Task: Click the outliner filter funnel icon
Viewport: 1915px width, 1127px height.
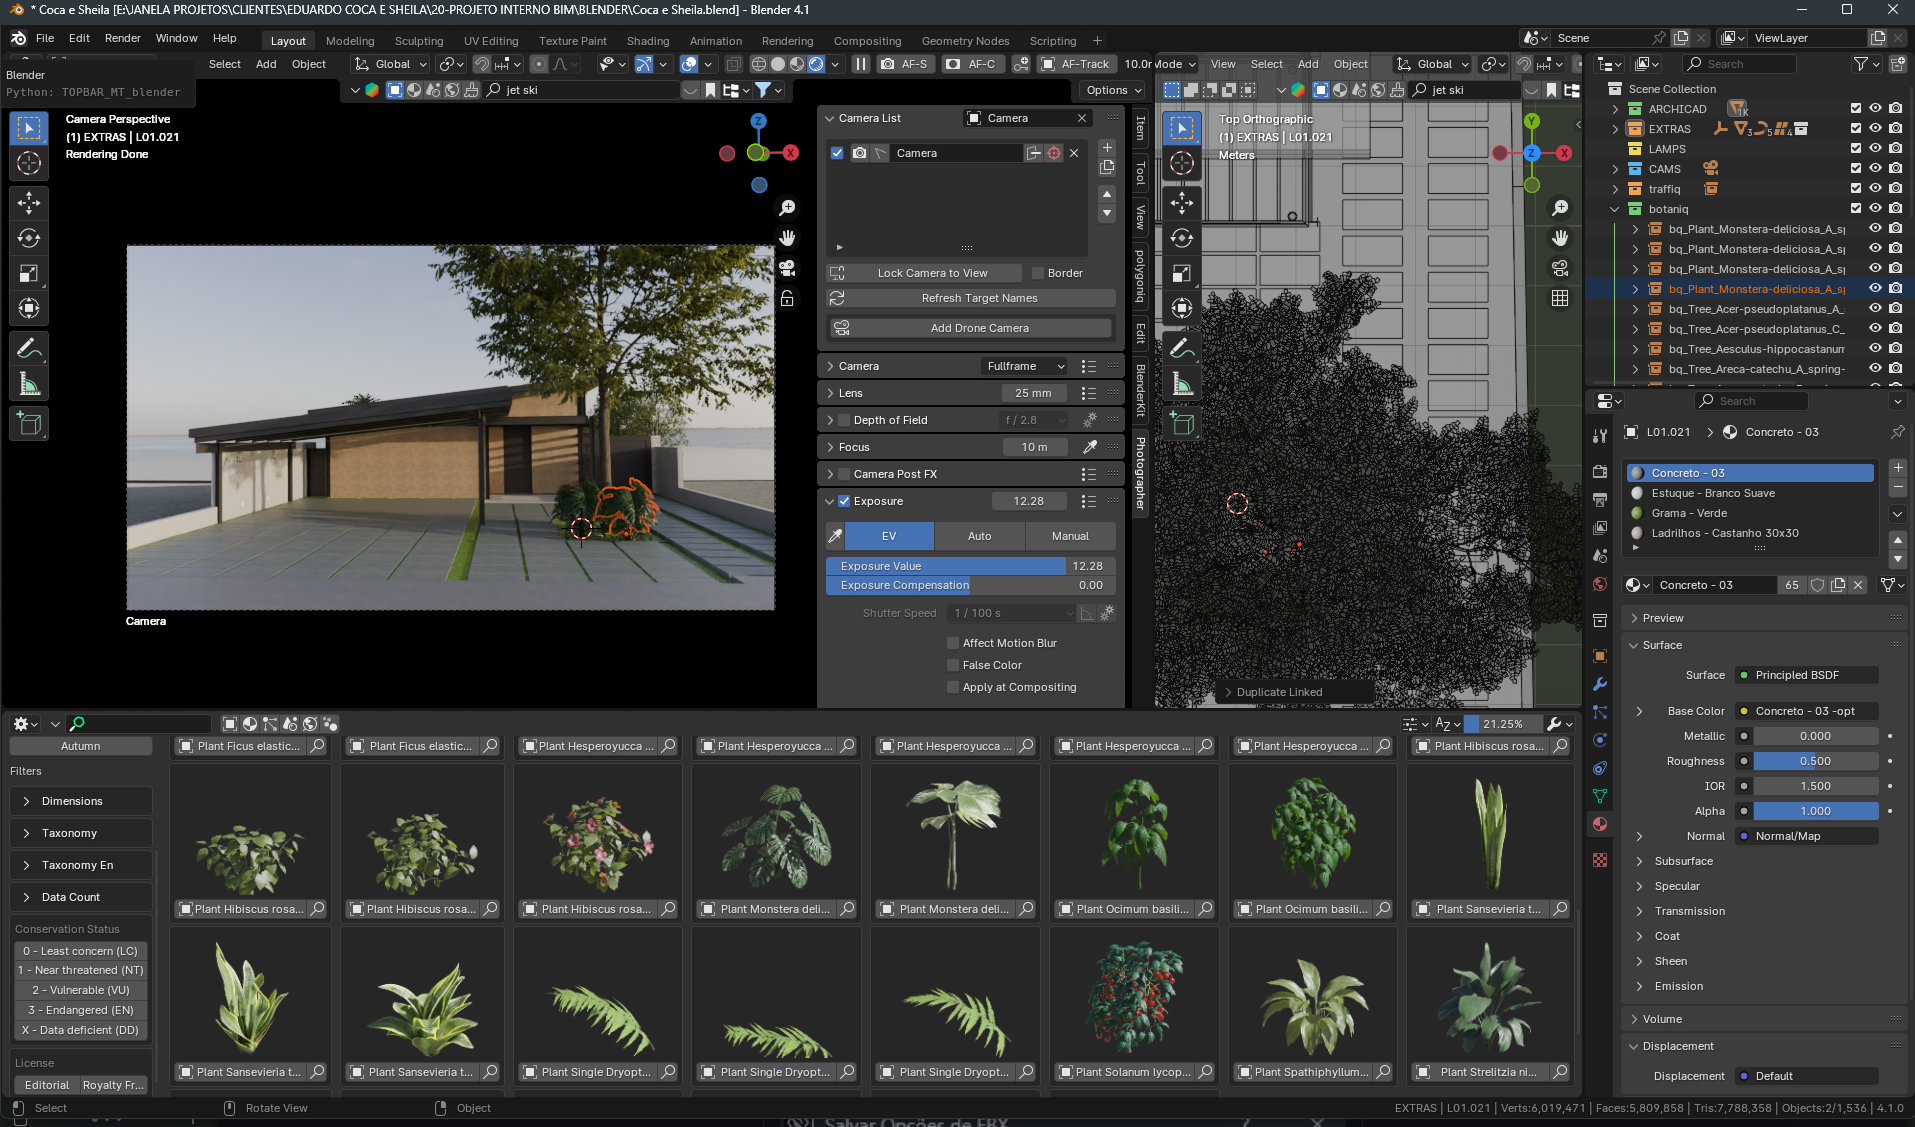Action: 1861,64
